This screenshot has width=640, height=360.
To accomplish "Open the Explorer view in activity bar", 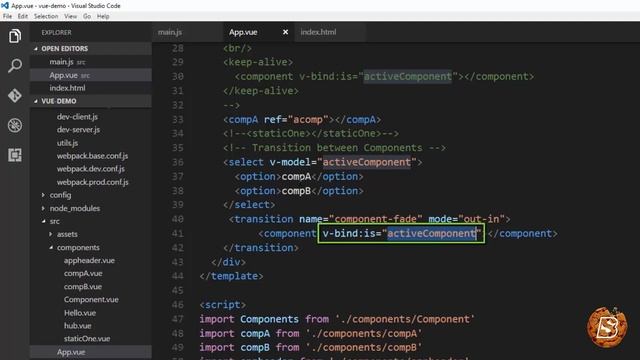I will [x=15, y=36].
